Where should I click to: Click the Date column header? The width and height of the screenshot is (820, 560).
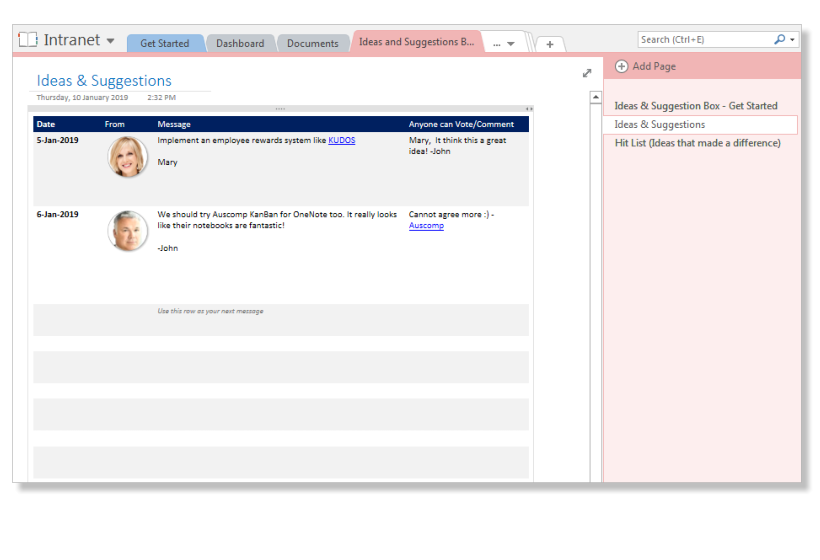(x=46, y=124)
